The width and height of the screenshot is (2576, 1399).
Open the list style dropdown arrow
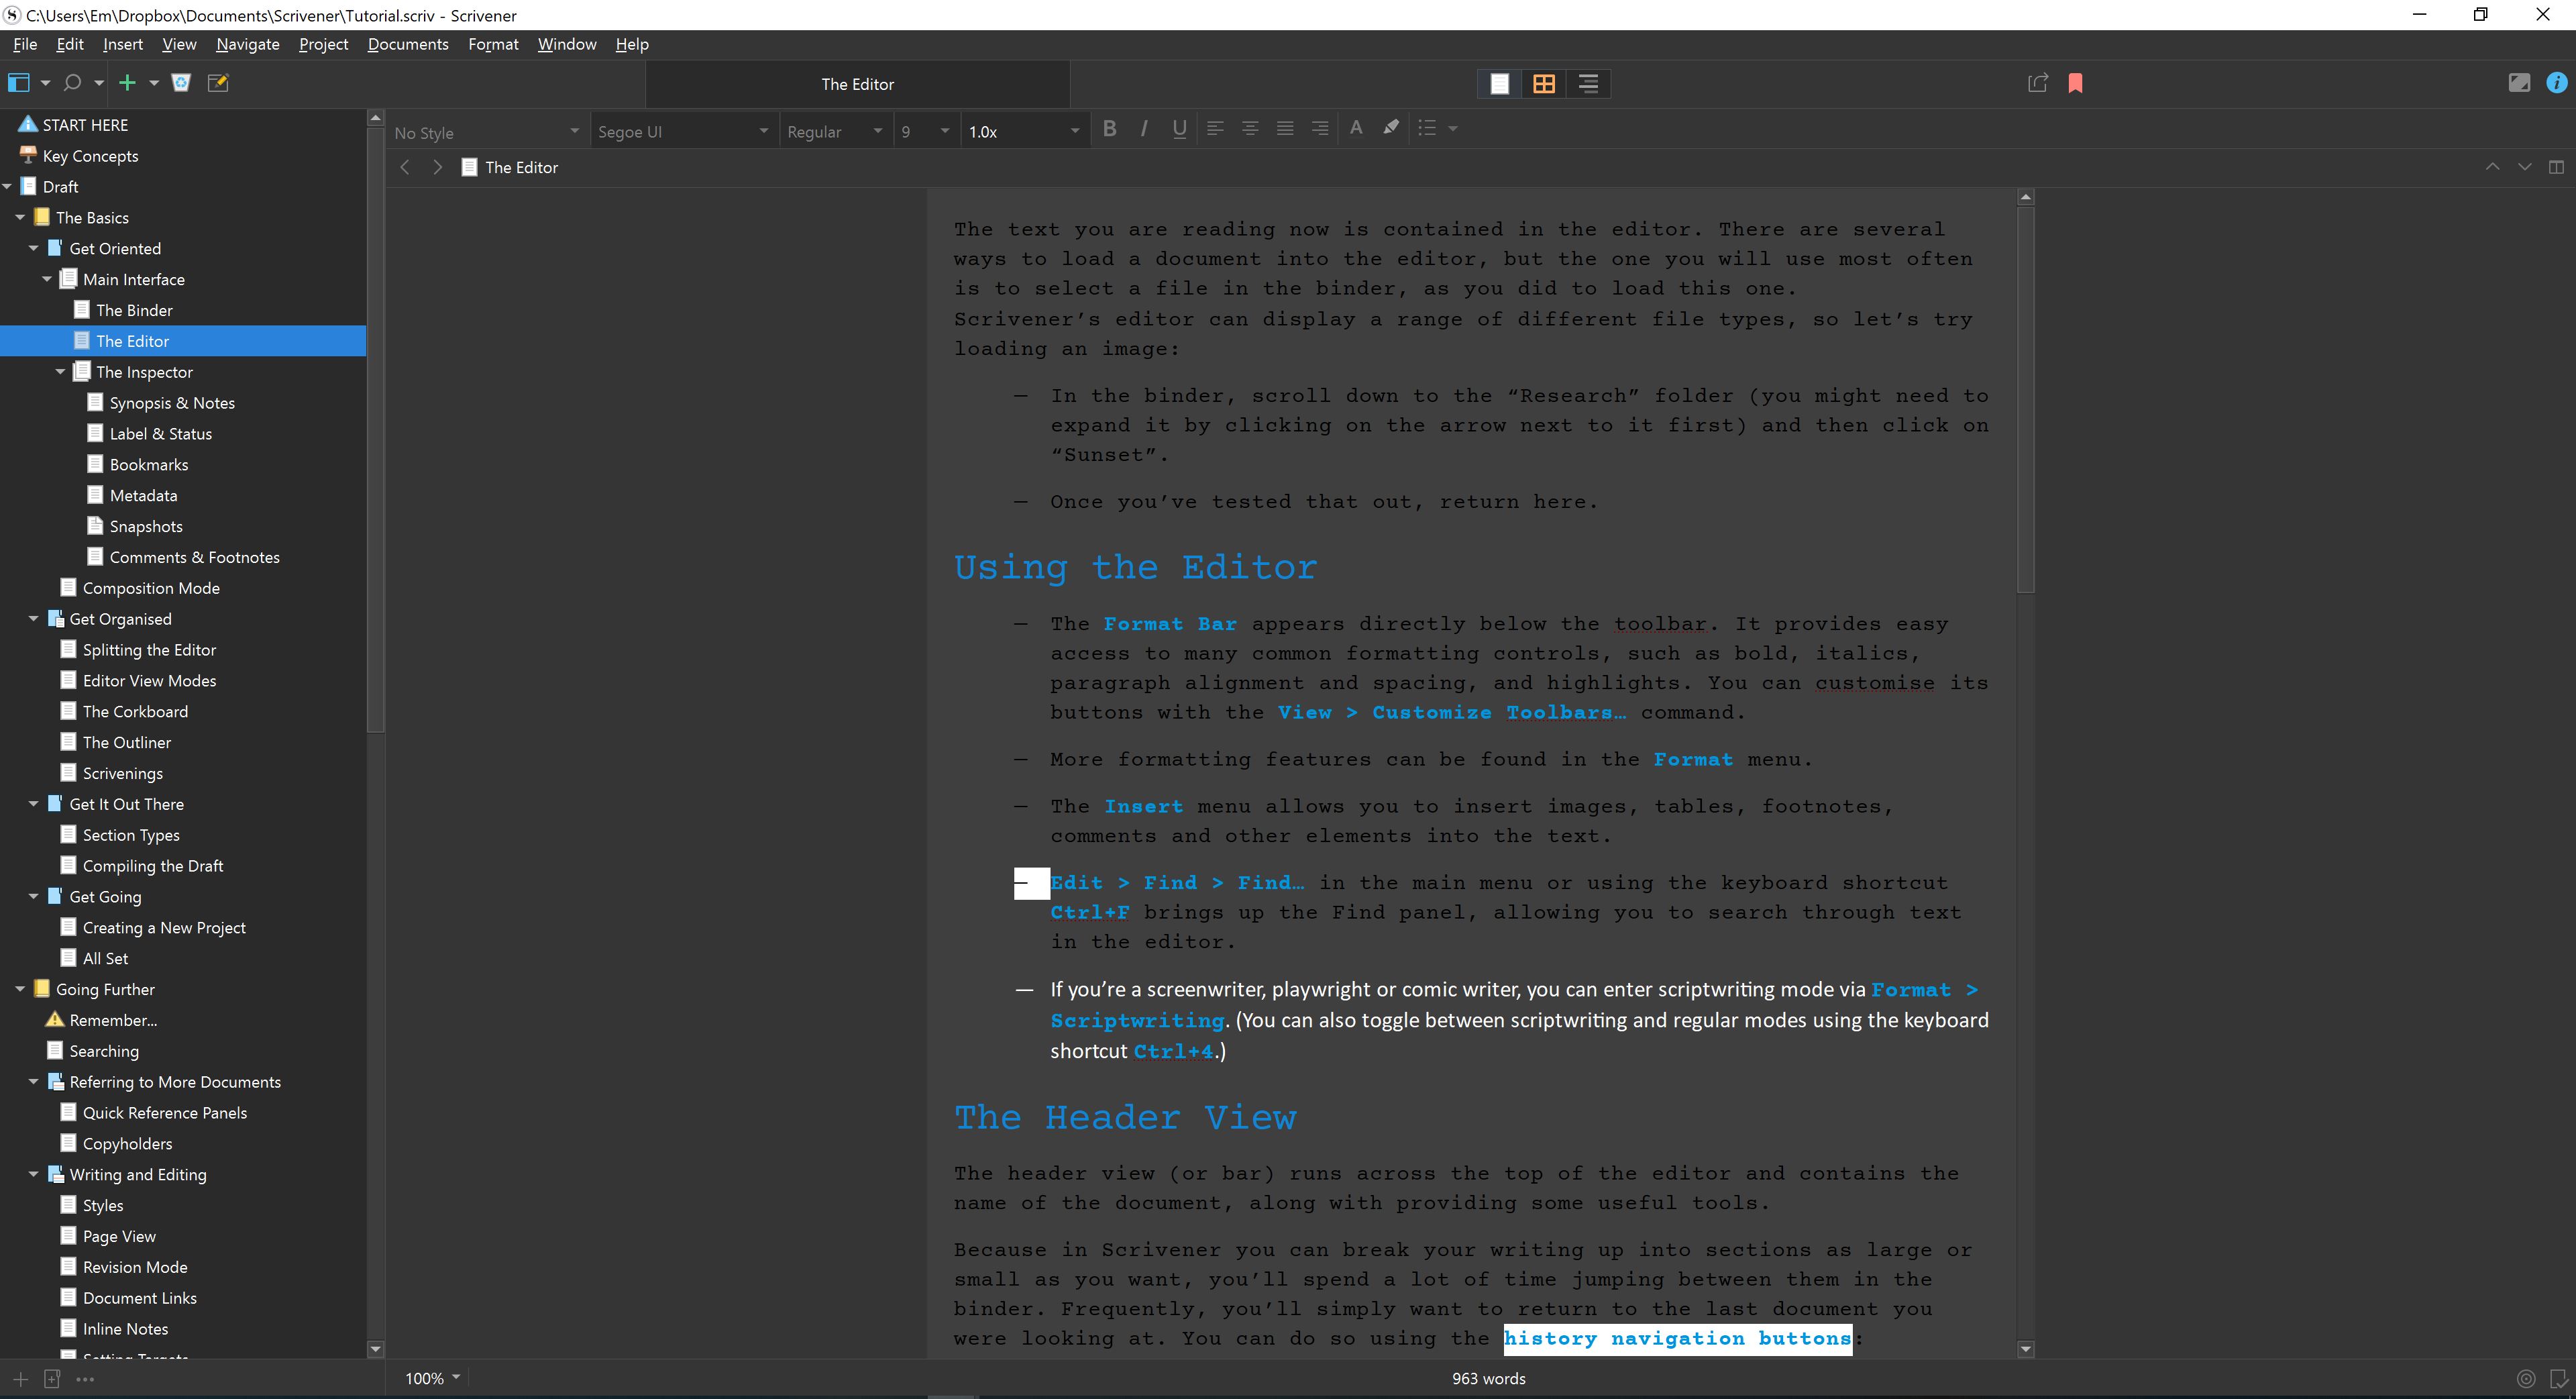[1453, 128]
